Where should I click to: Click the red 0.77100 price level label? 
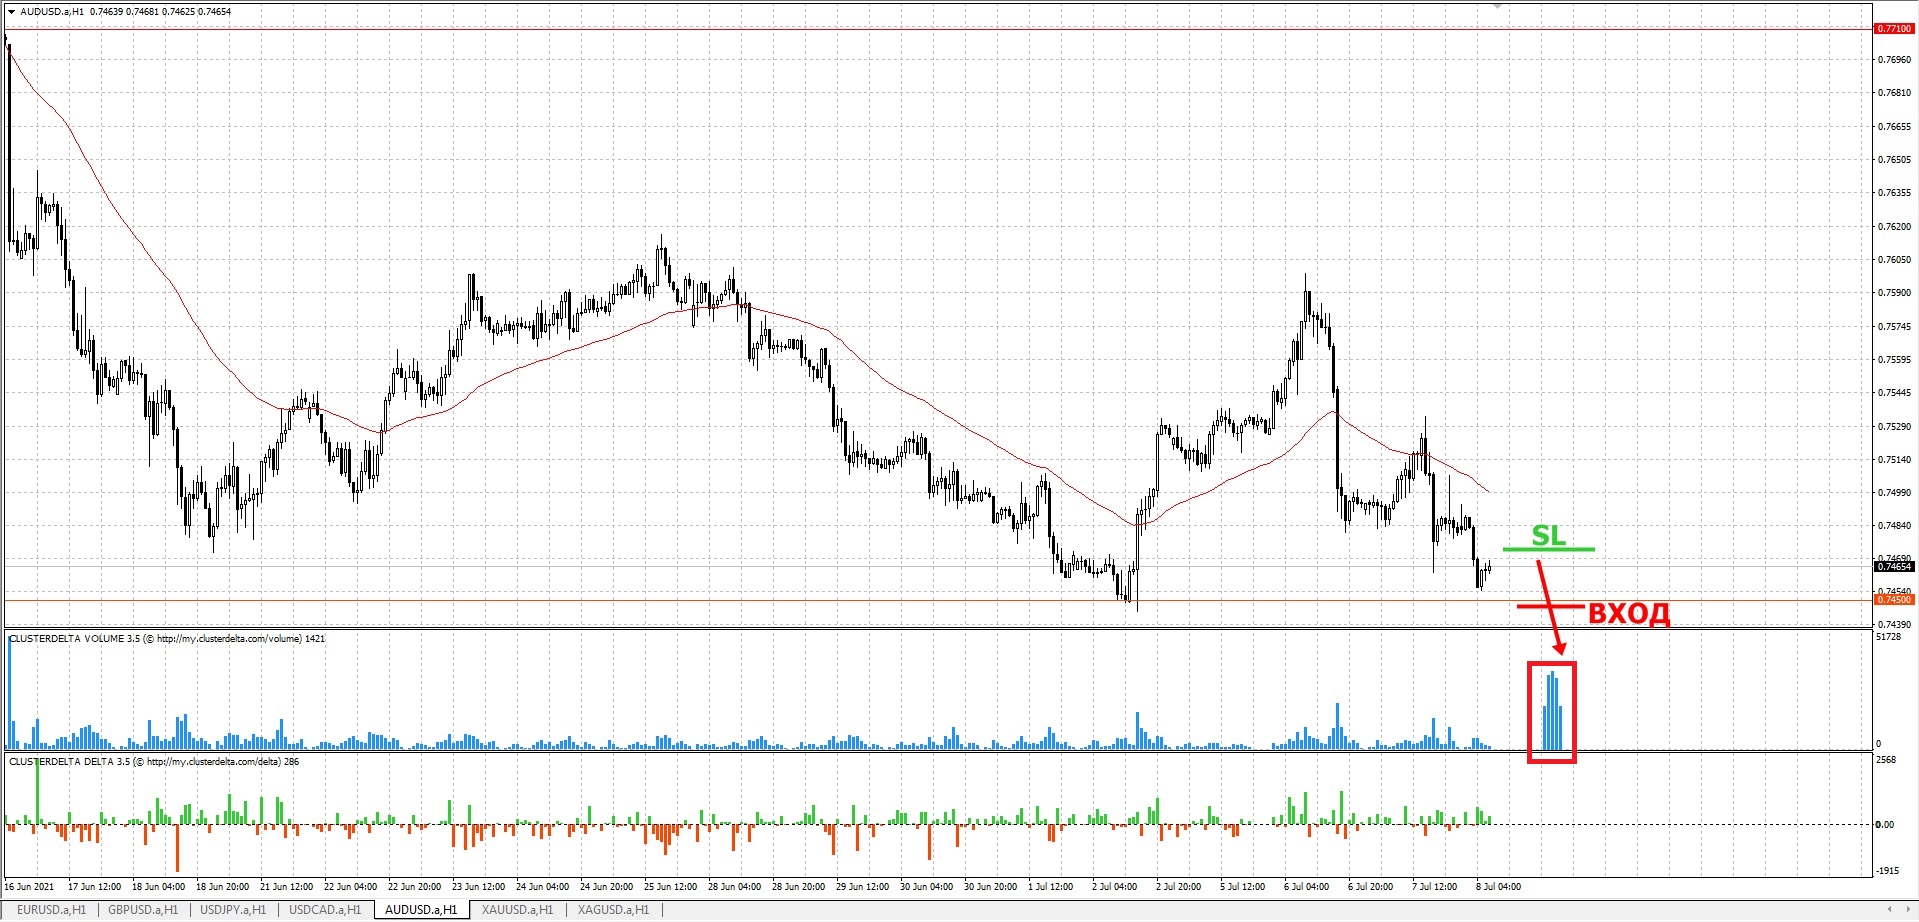1894,29
